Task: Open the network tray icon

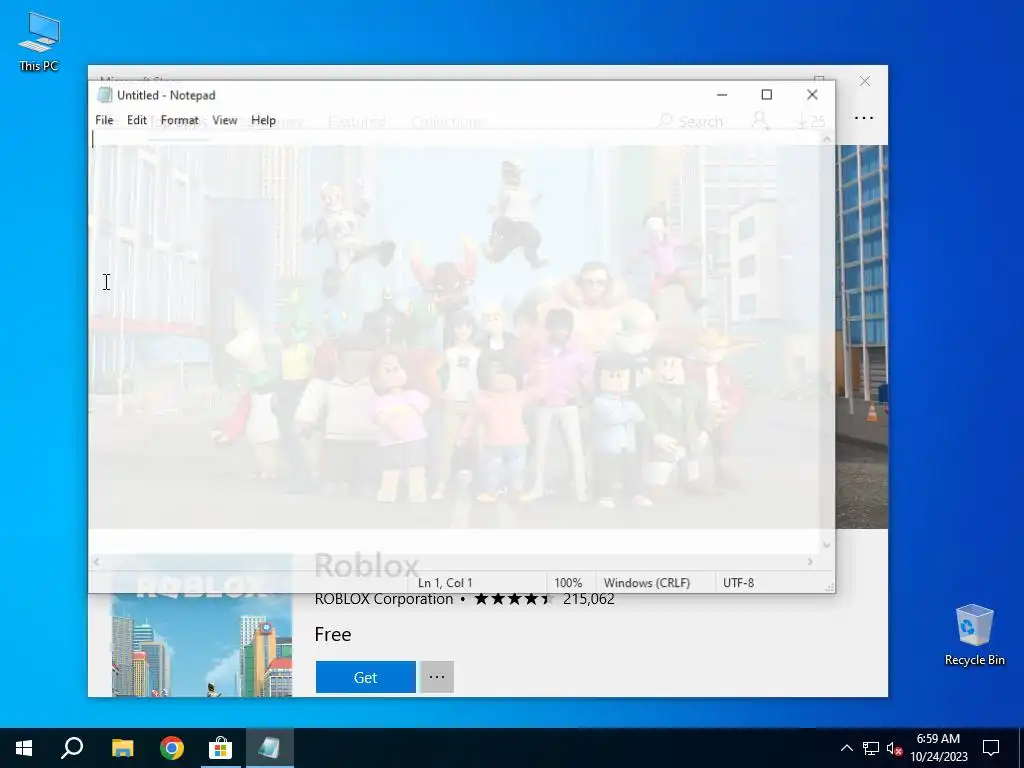Action: [x=871, y=748]
